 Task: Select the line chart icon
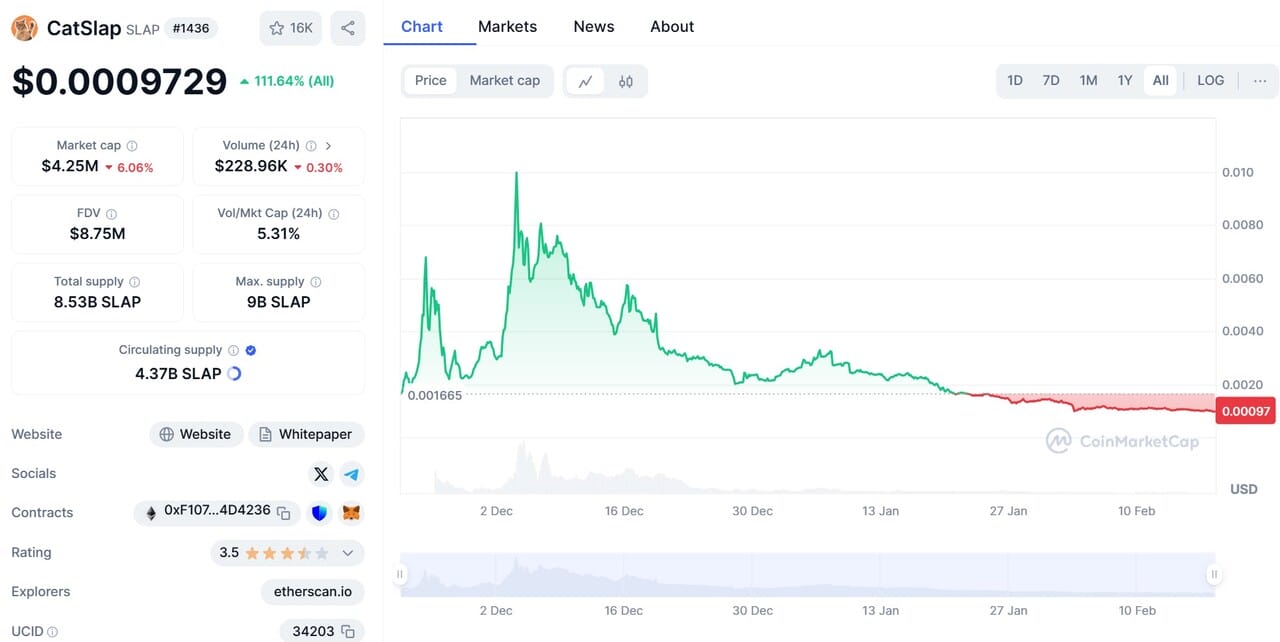(586, 80)
